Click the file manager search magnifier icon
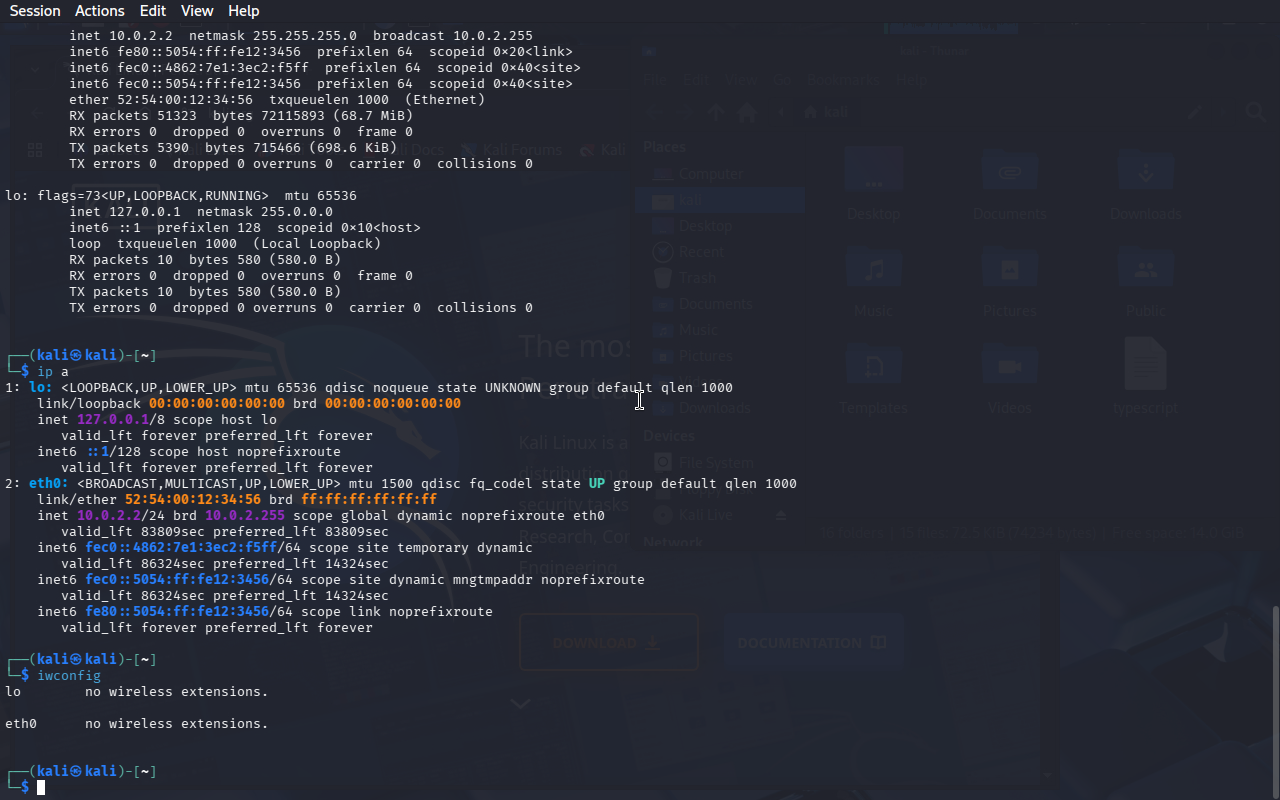This screenshot has height=800, width=1280. pos(1256,113)
